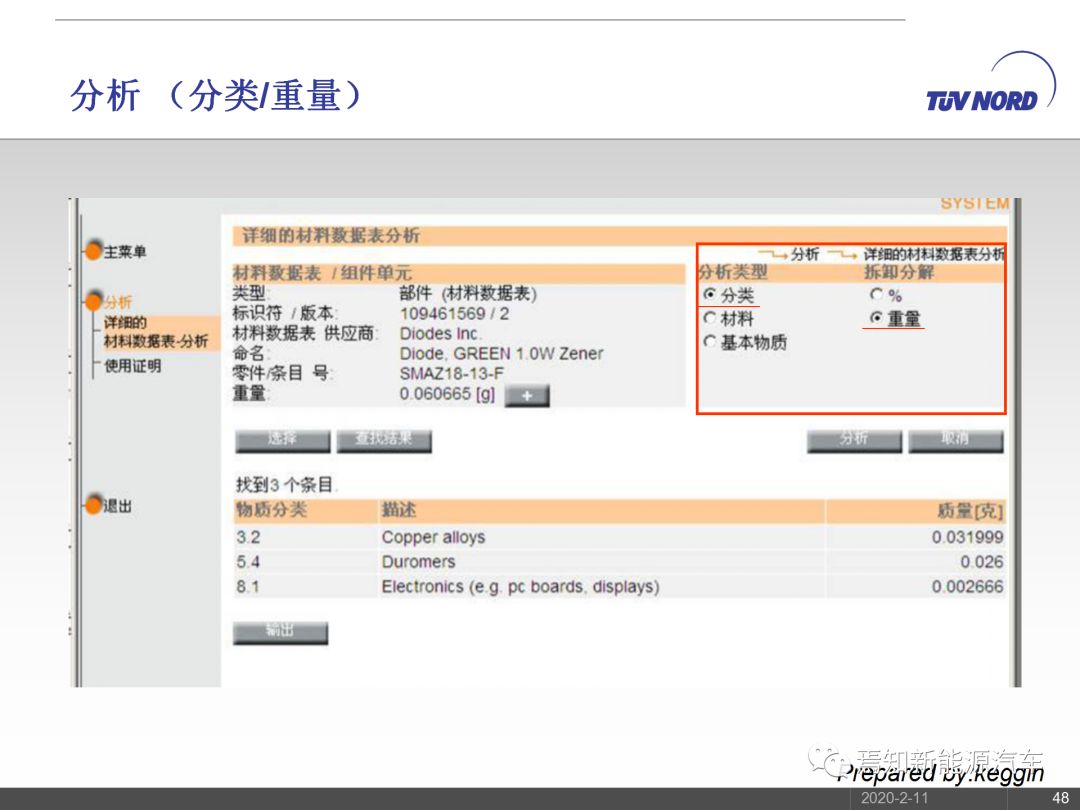
Task: Switch breakdown to the % radio option
Action: [x=876, y=295]
